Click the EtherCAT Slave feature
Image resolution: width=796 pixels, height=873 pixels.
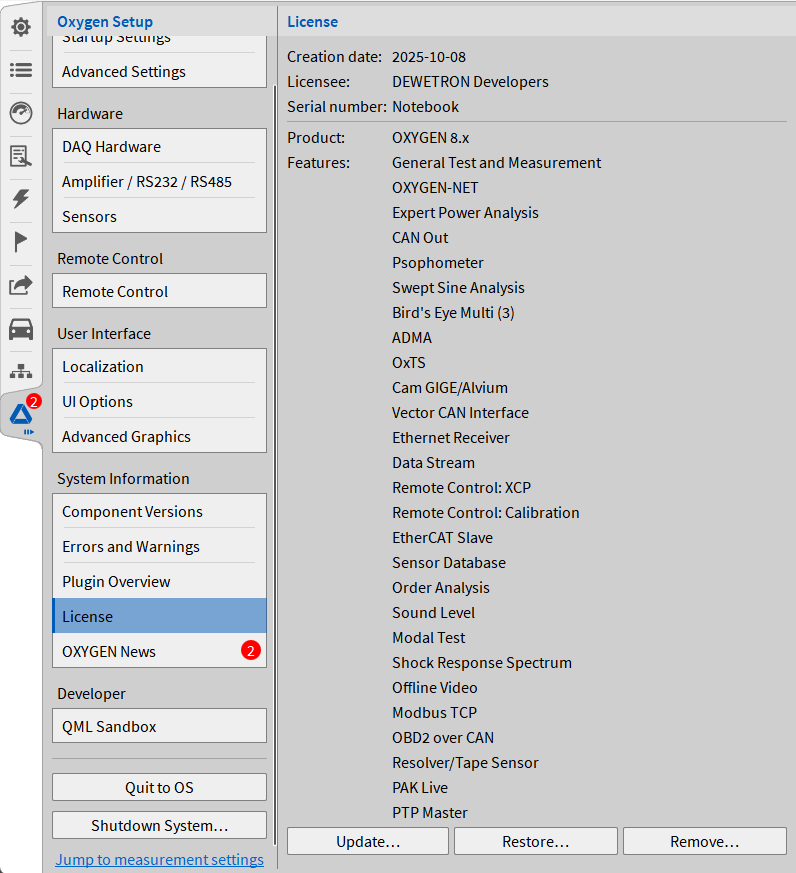(x=442, y=538)
